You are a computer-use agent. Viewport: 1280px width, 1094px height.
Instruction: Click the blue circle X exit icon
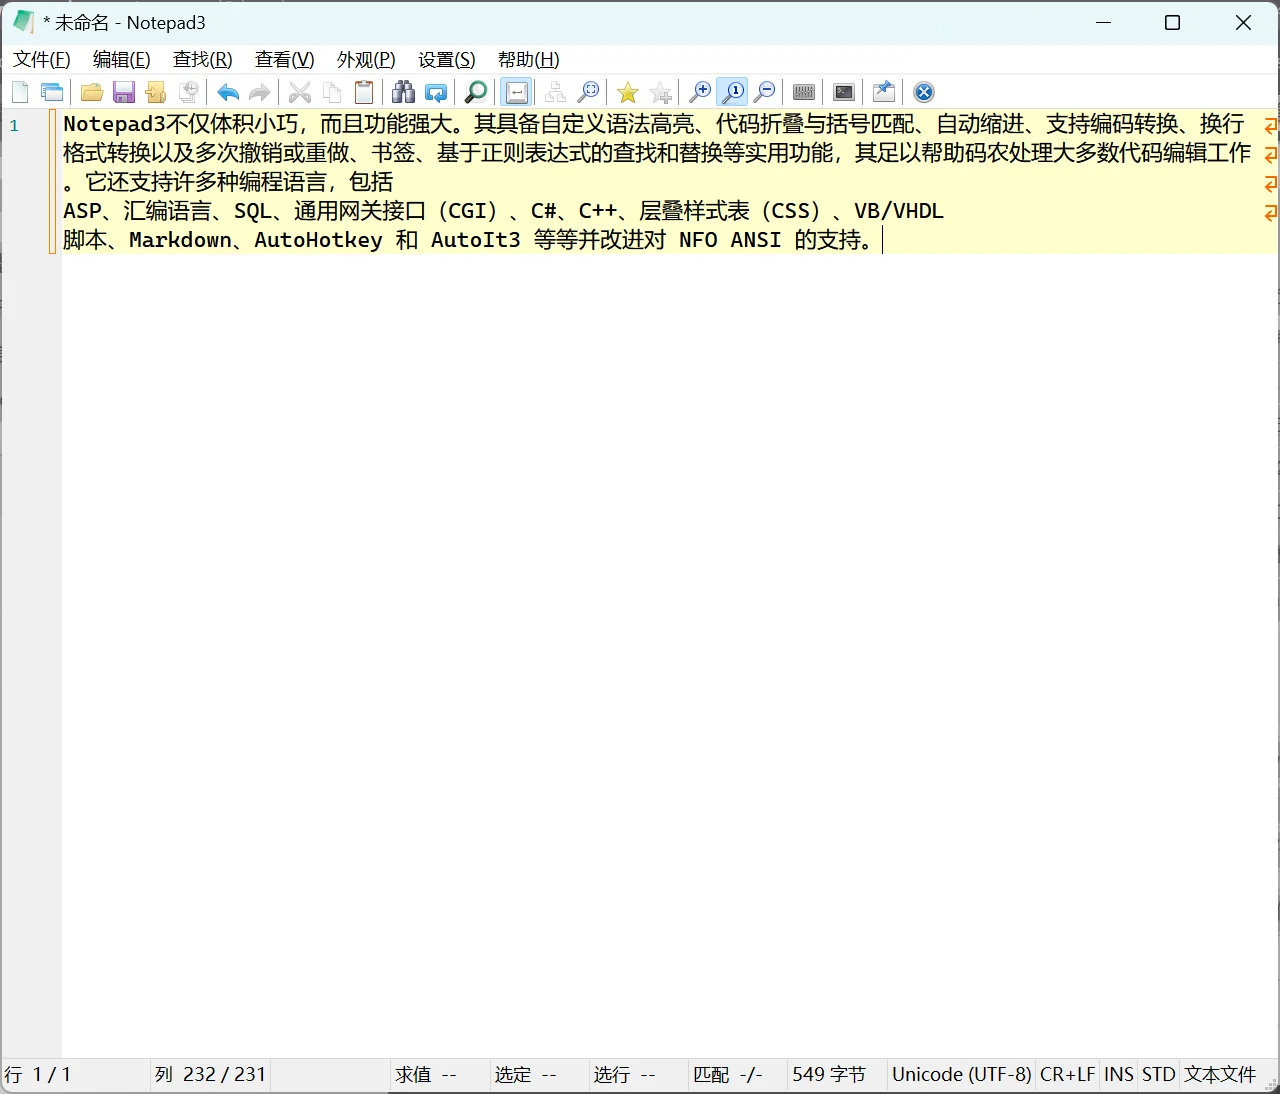tap(924, 93)
